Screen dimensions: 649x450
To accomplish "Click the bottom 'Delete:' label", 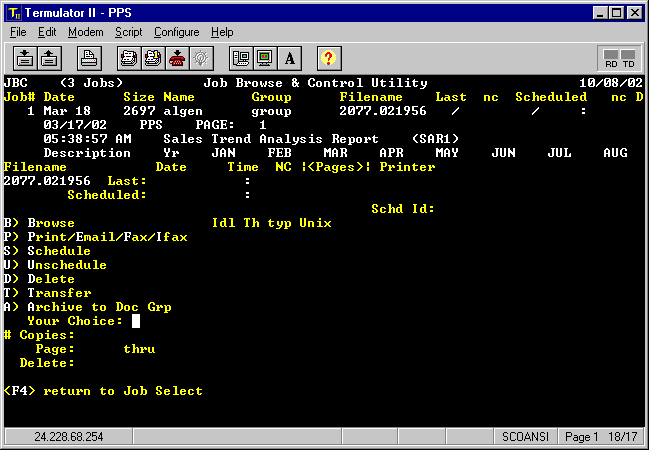I will [47, 363].
